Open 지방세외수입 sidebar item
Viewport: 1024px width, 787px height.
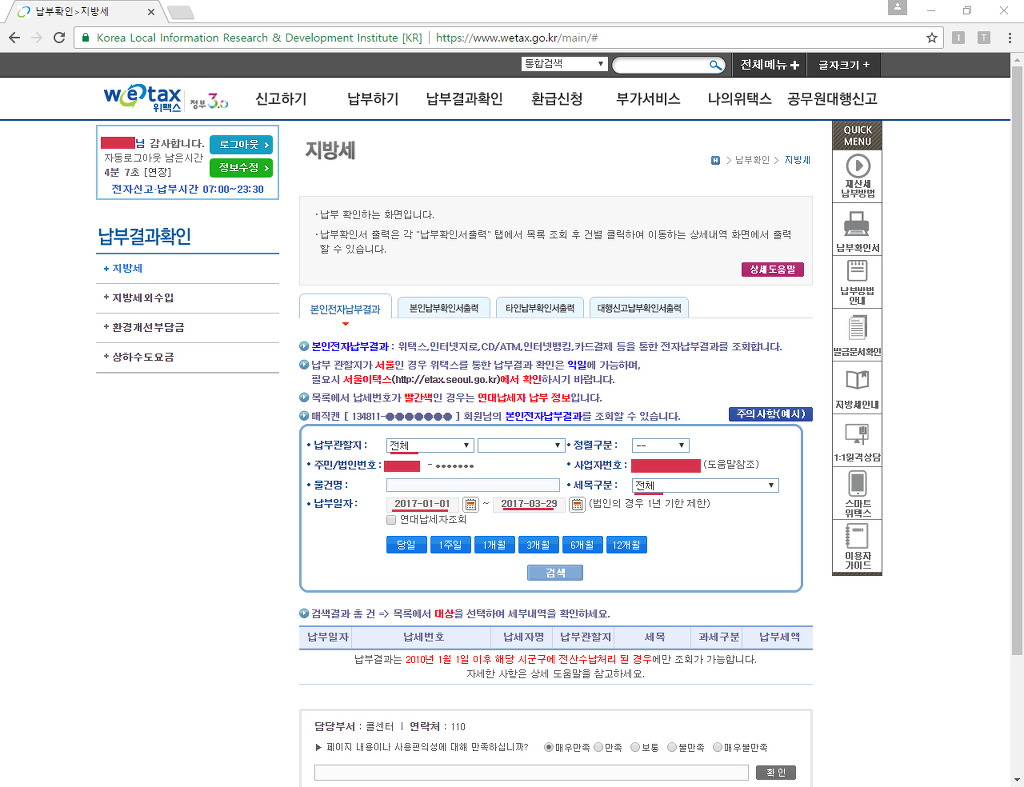(143, 298)
